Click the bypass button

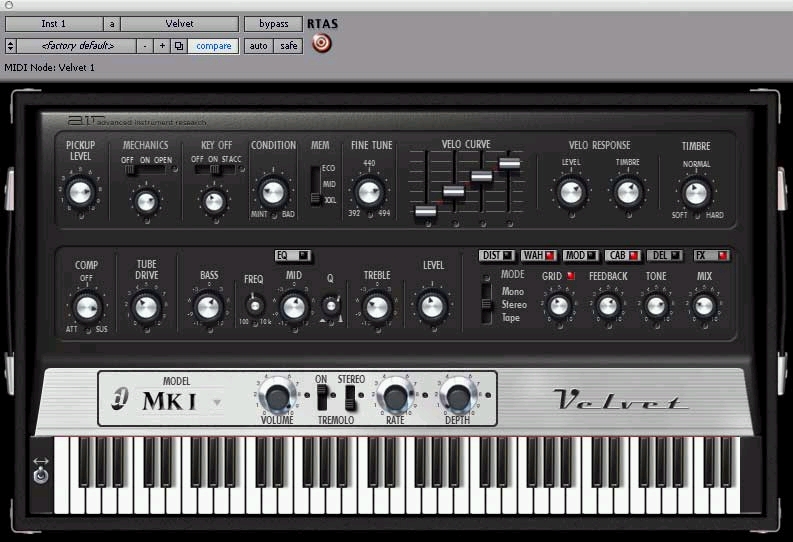point(273,24)
